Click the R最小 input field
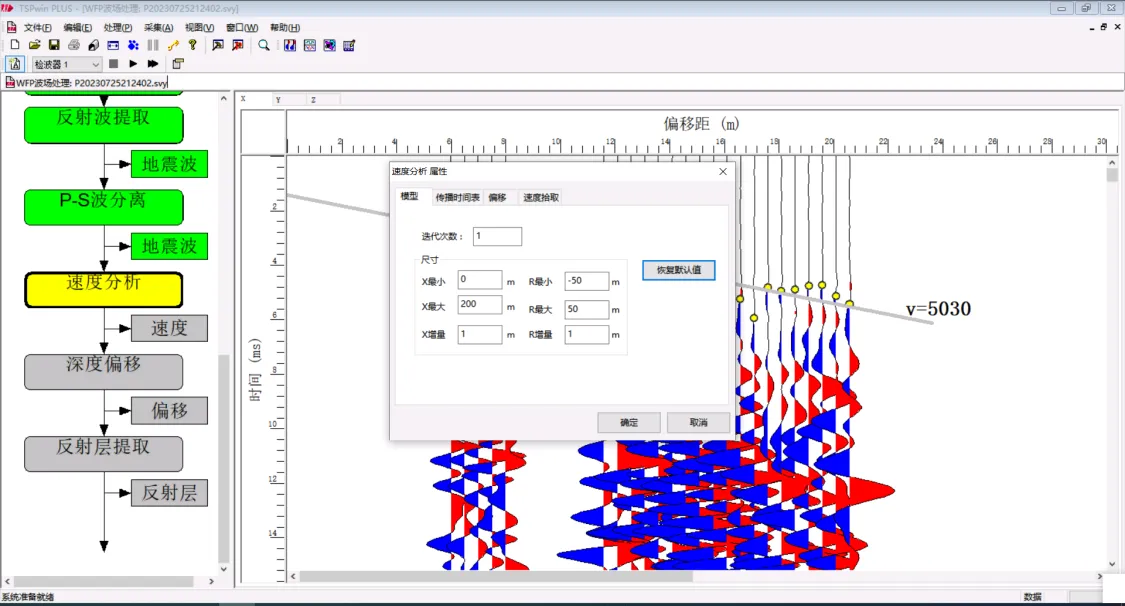The height and width of the screenshot is (606, 1125). click(587, 281)
